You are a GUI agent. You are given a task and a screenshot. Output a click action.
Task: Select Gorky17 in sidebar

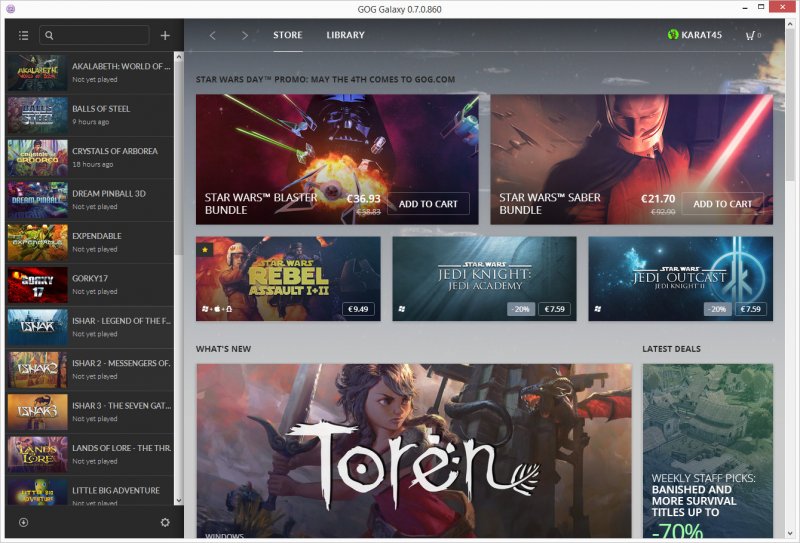pyautogui.click(x=90, y=285)
